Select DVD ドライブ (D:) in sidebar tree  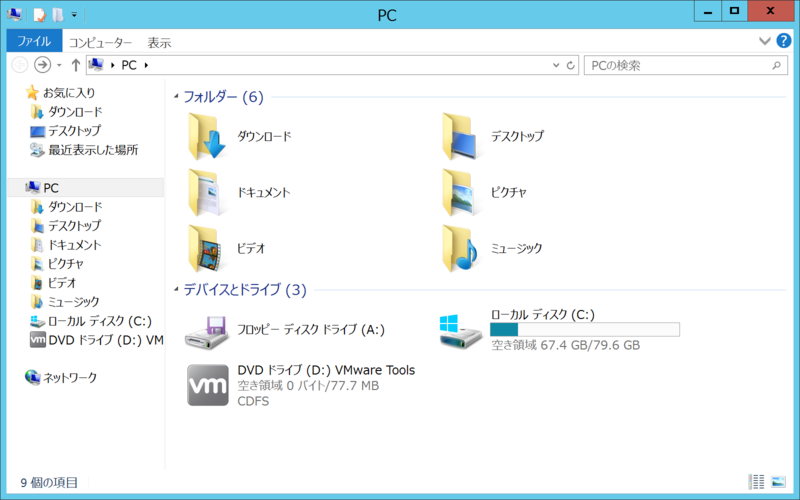pyautogui.click(x=96, y=340)
